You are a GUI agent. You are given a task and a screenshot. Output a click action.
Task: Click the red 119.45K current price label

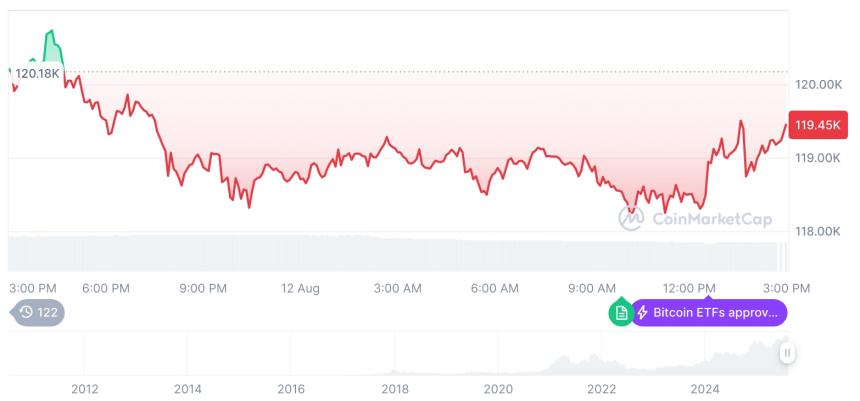[817, 125]
